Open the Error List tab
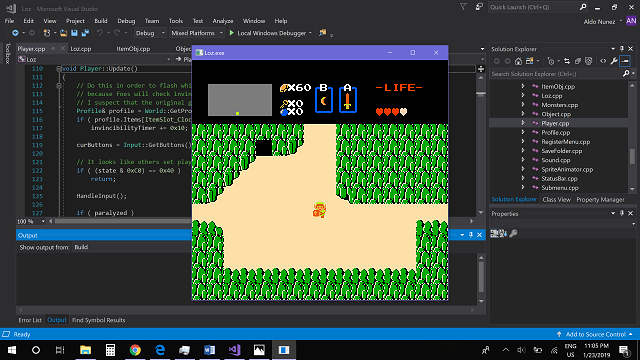This screenshot has width=640, height=360. point(30,320)
